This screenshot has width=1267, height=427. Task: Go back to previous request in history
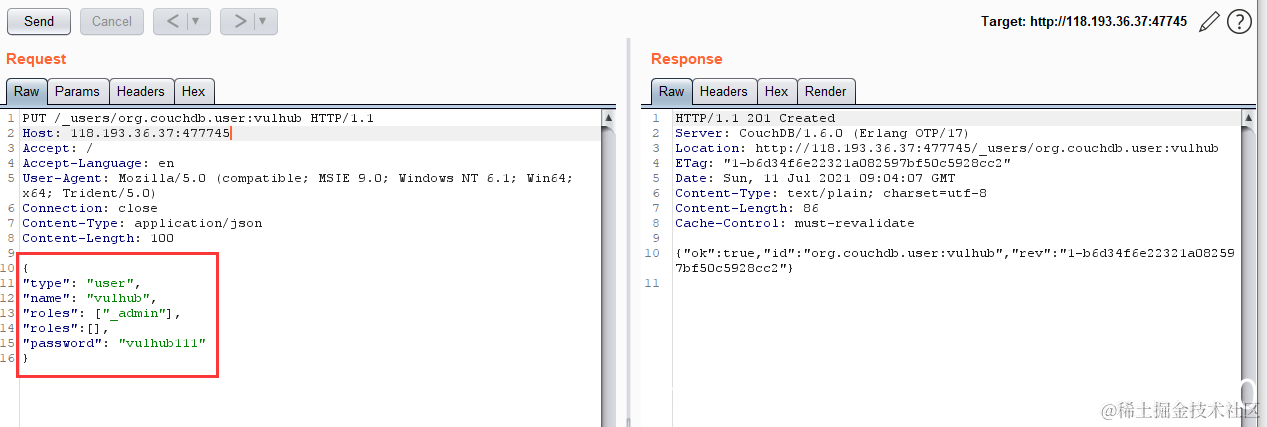coord(171,21)
